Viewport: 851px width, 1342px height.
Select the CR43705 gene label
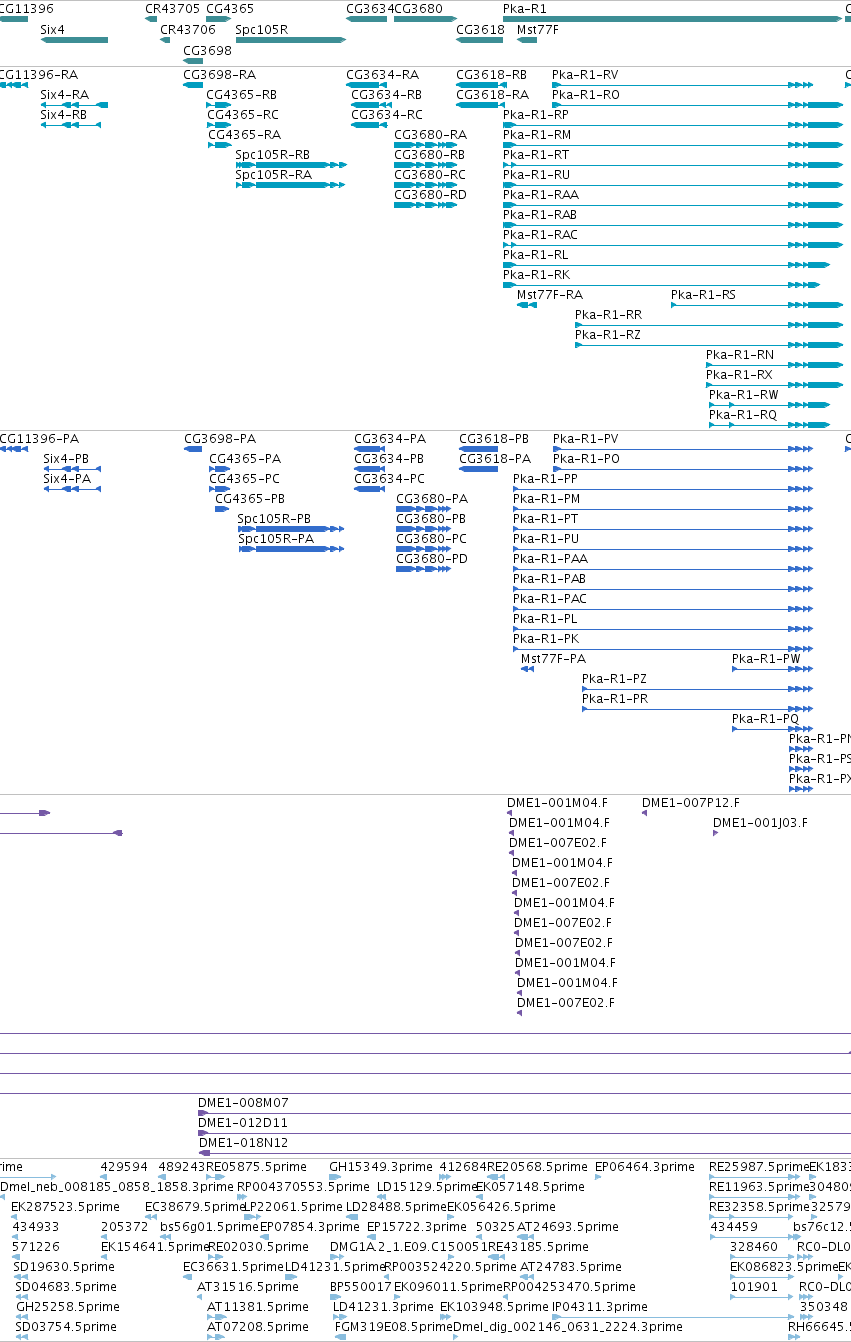click(172, 9)
